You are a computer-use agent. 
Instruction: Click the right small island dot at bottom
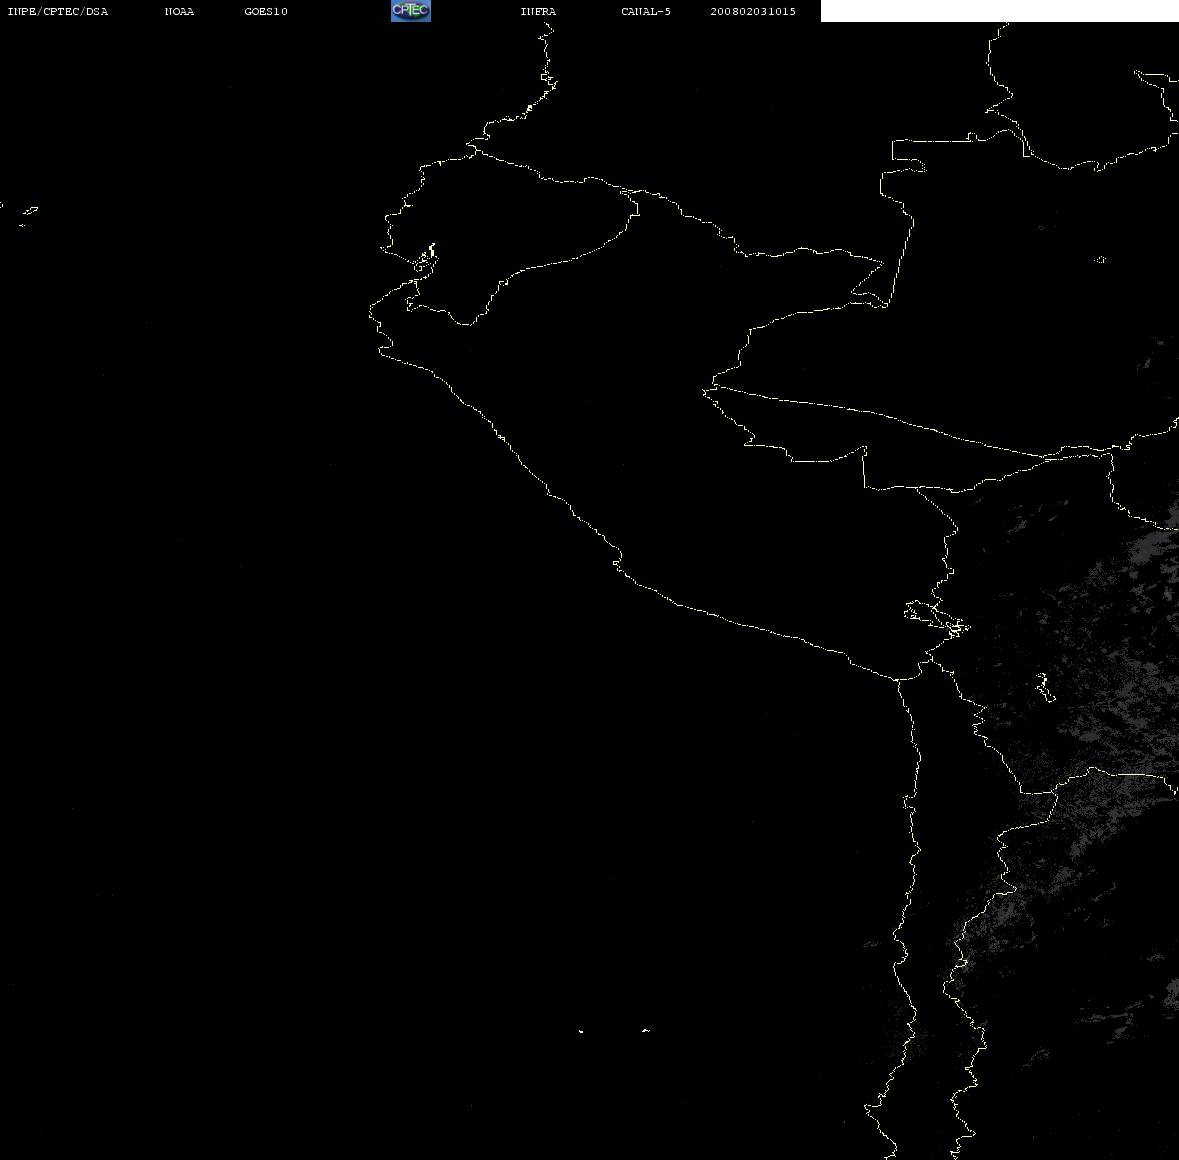(646, 1030)
